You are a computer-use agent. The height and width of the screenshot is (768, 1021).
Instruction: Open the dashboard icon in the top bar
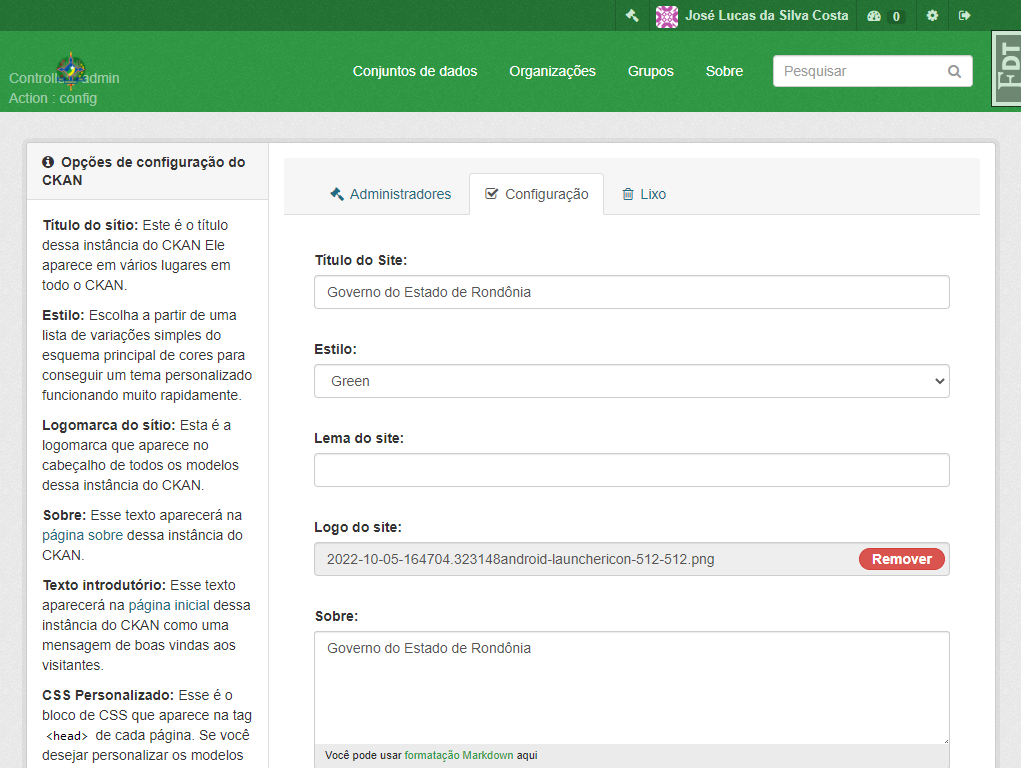pyautogui.click(x=874, y=16)
